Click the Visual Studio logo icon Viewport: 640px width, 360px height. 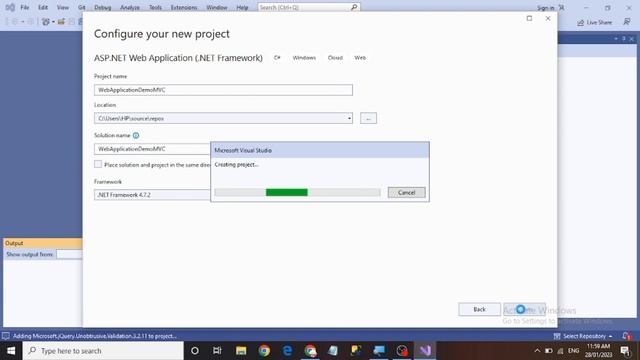point(10,7)
